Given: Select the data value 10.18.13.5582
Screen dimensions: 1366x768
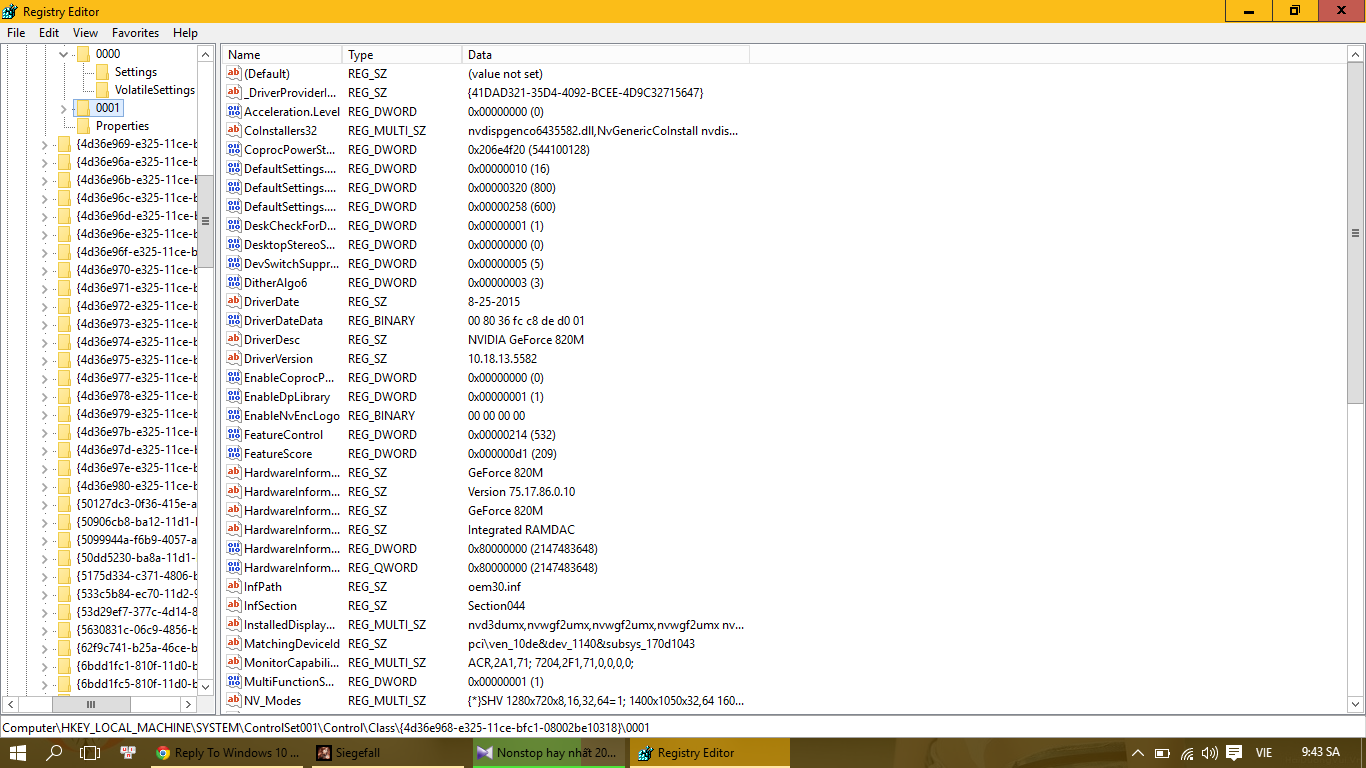Looking at the screenshot, I should [502, 359].
